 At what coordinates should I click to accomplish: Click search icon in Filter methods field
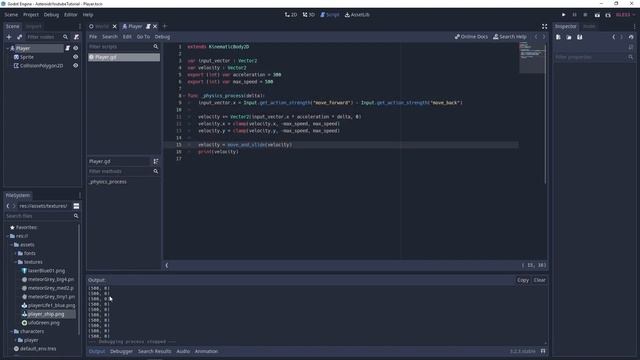coord(156,171)
